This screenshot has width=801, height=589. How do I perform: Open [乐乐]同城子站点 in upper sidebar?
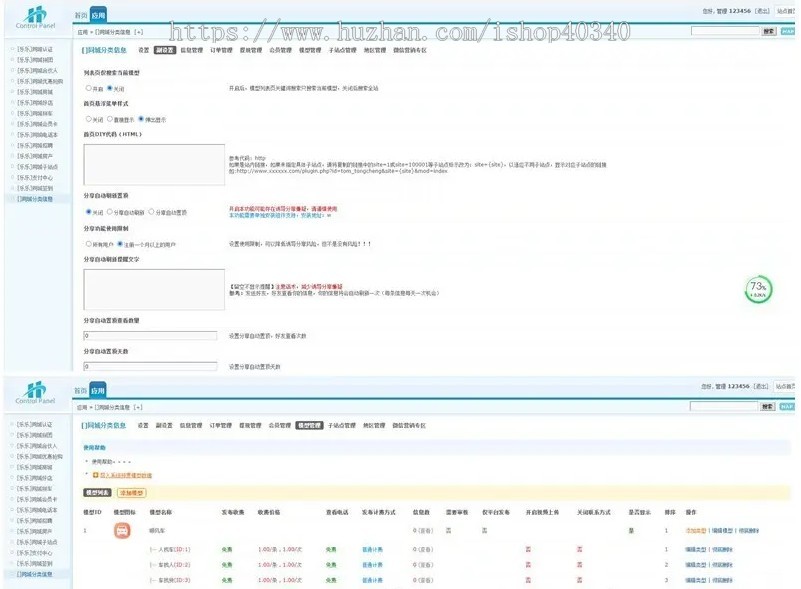[37, 167]
